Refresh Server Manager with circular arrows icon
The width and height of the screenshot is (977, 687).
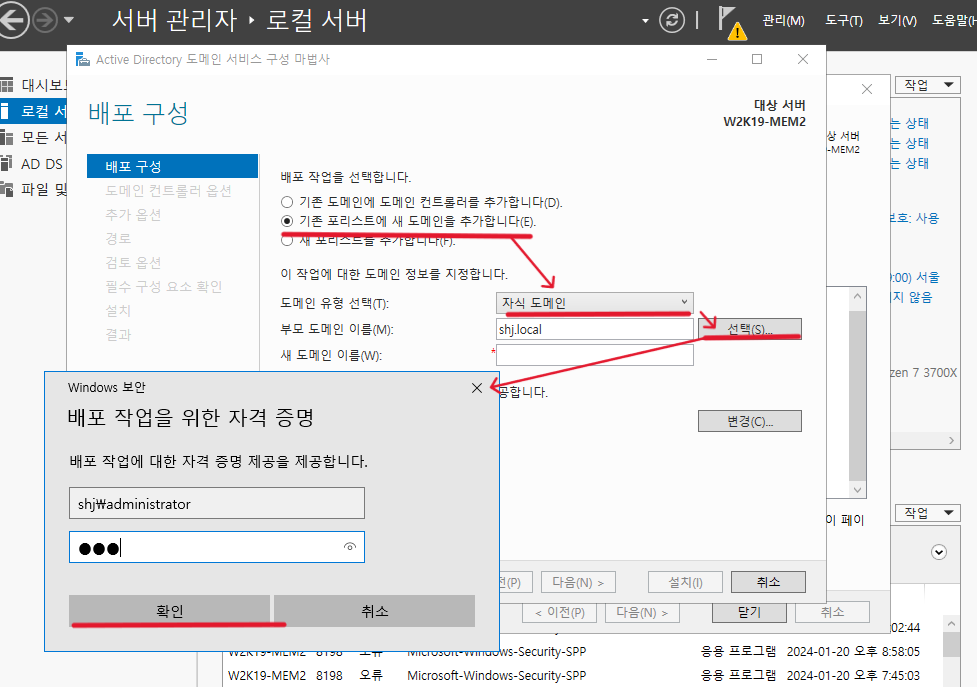pos(672,21)
